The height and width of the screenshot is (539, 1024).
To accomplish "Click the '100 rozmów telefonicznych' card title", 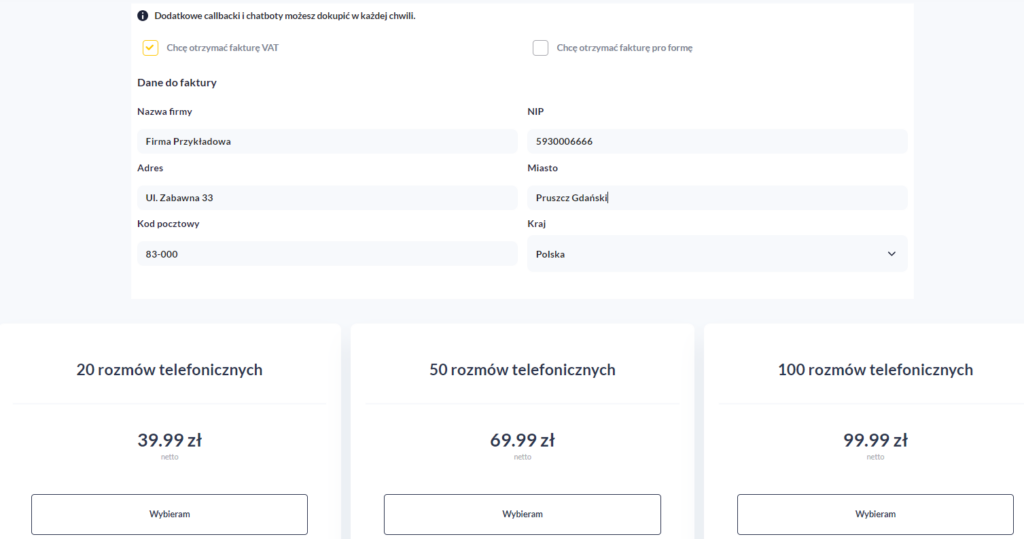I will point(875,370).
